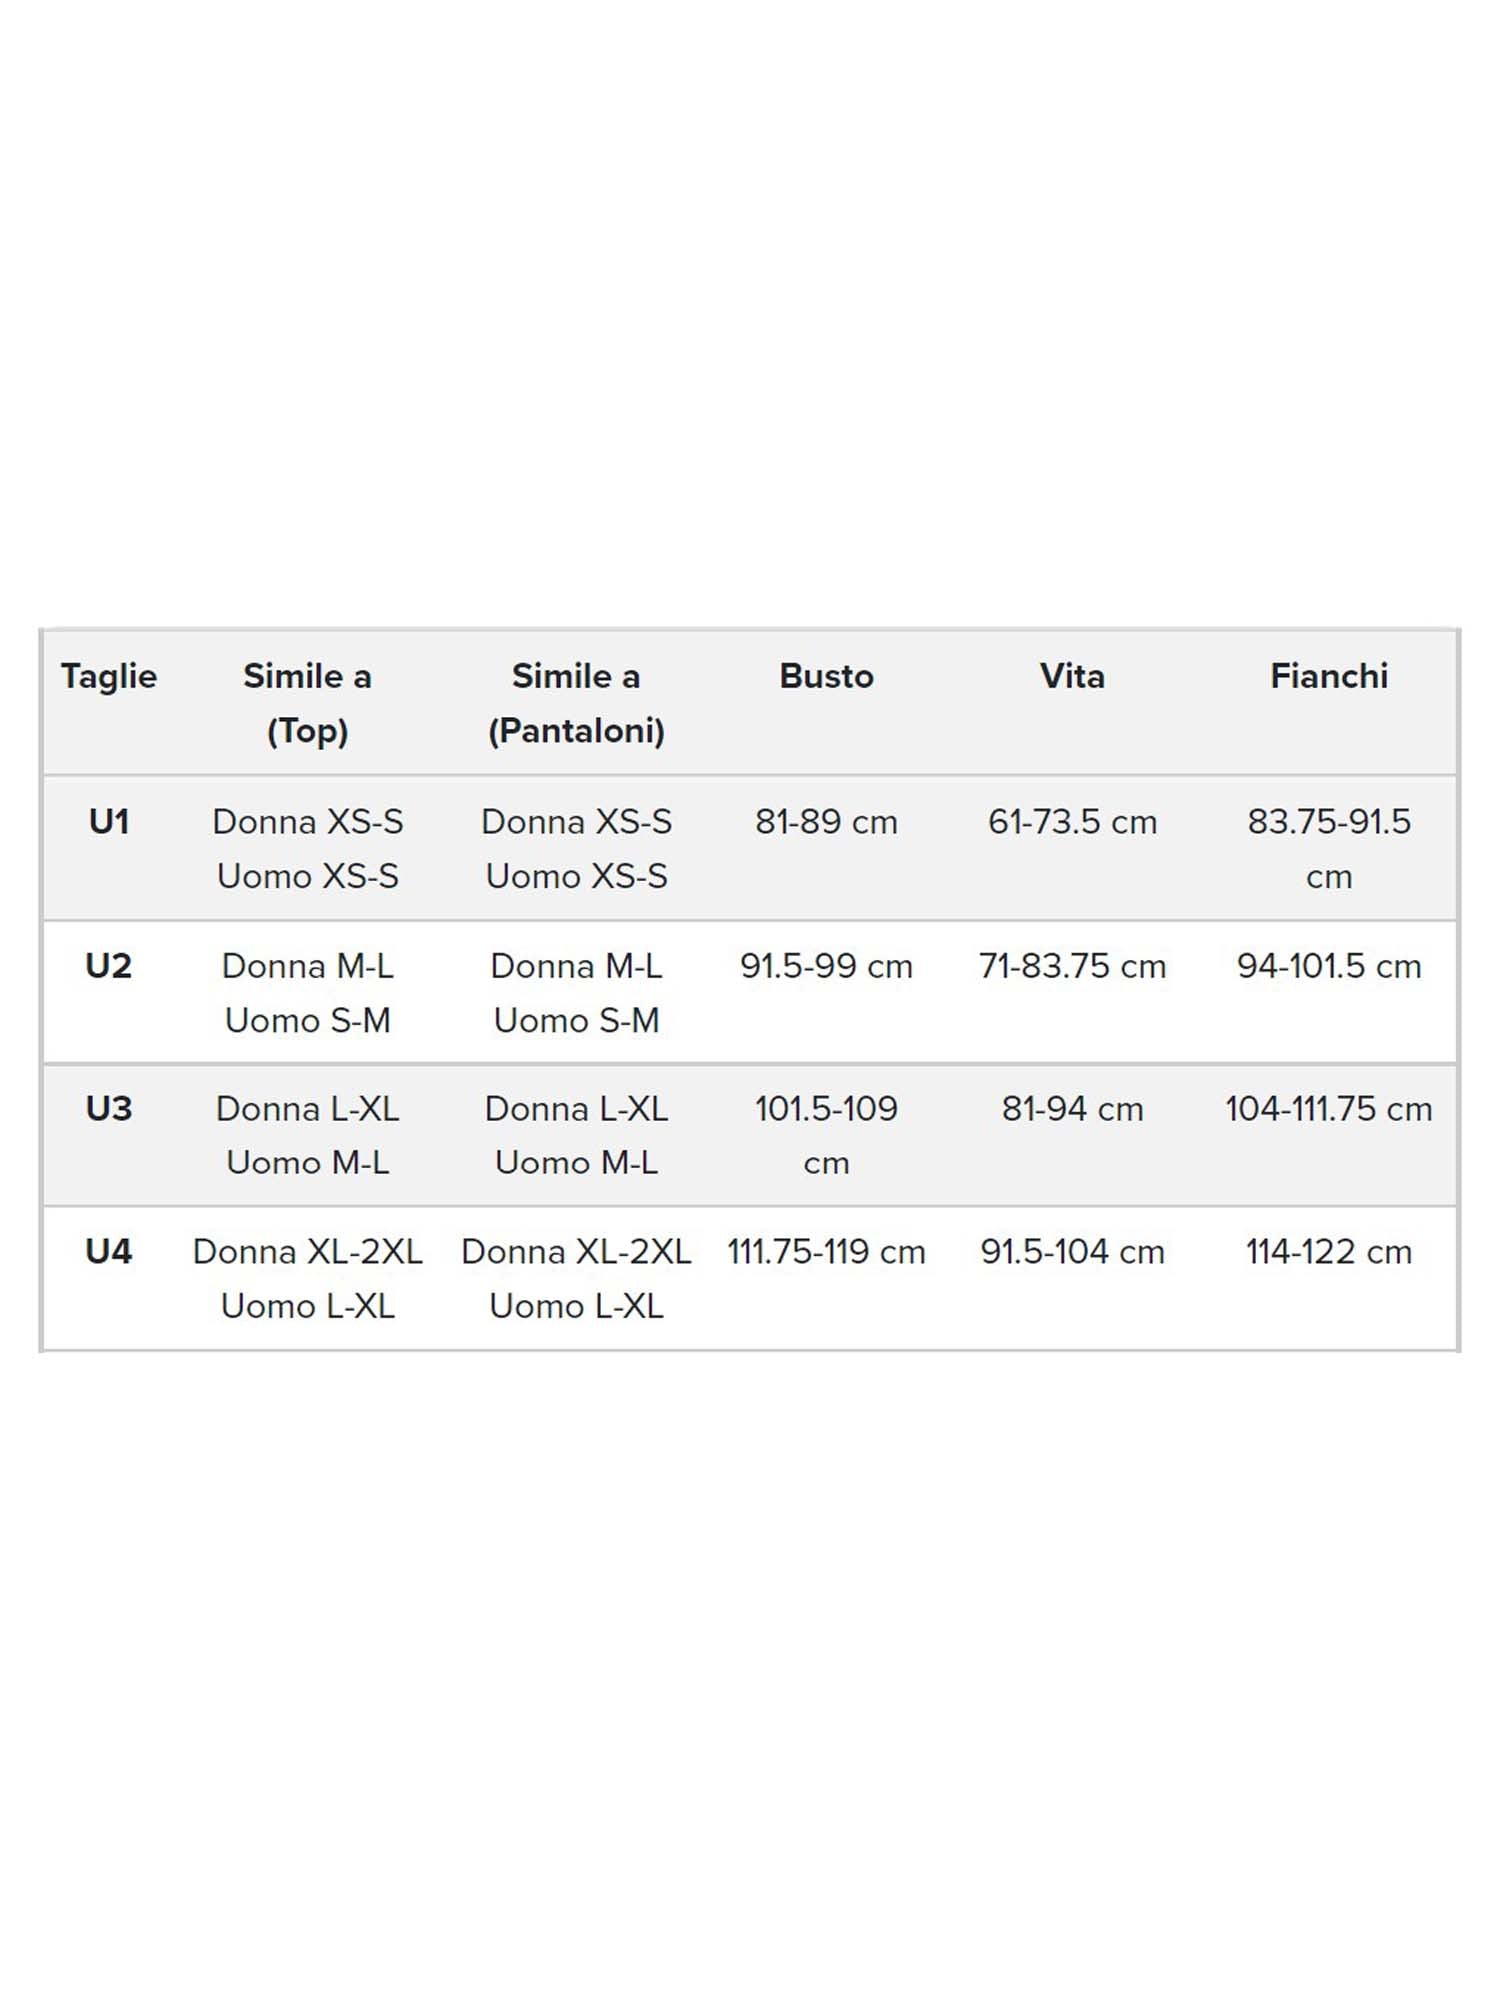1500x2000 pixels.
Task: Select the U3 size row label
Action: pos(109,1109)
